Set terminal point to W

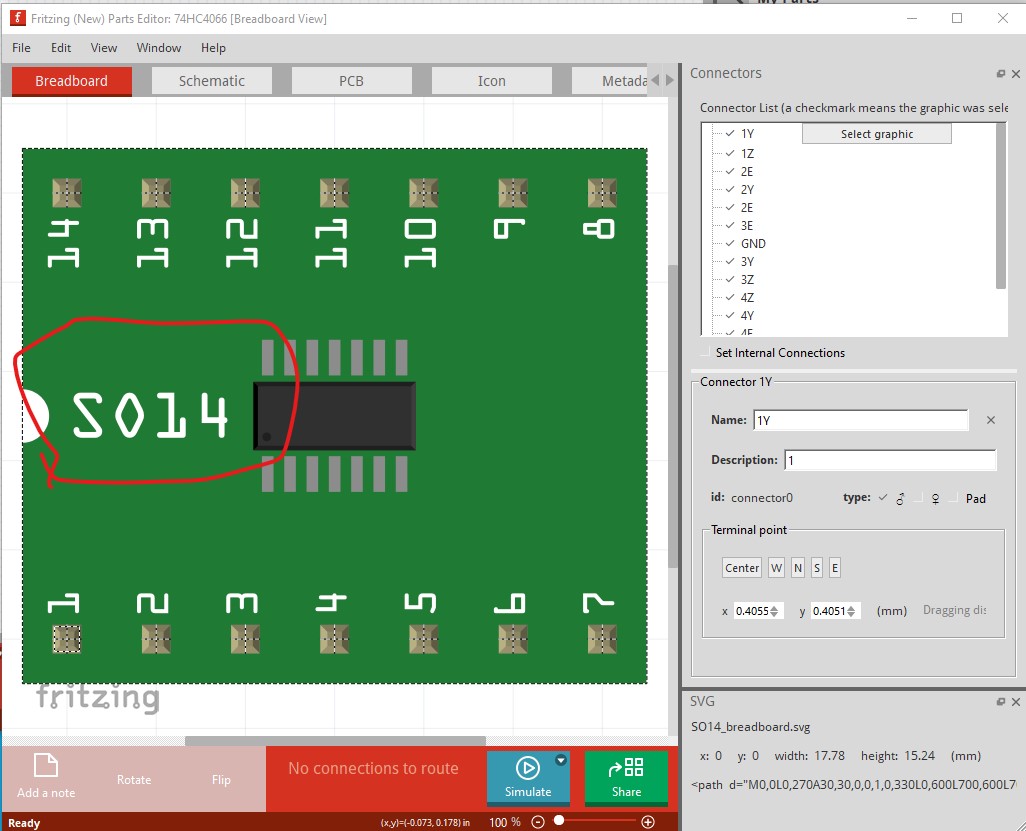(776, 568)
